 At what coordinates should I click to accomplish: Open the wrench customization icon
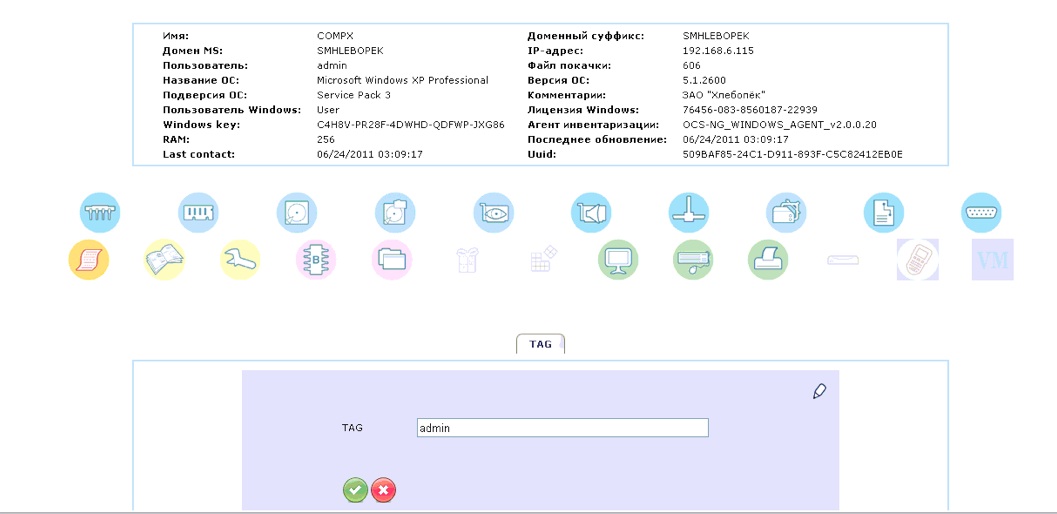[x=240, y=260]
